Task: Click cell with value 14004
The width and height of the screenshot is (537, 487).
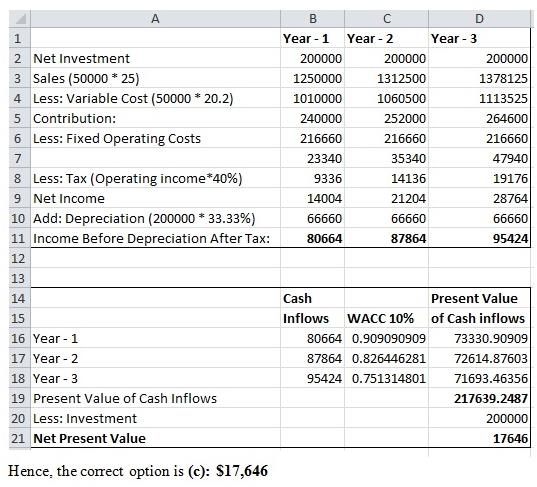Action: (x=312, y=198)
